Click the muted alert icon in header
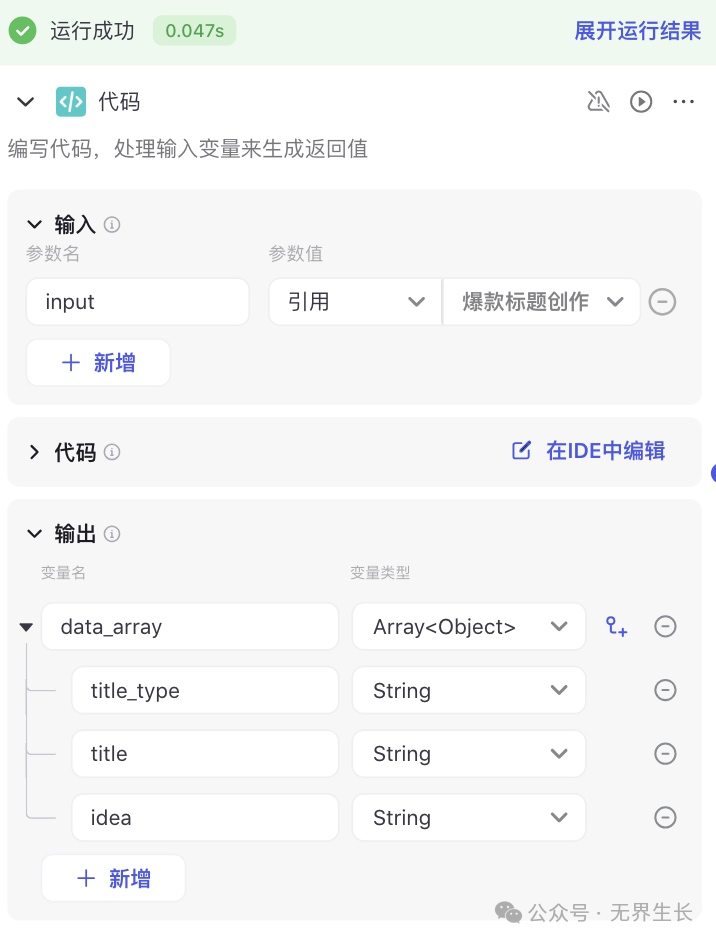 coord(598,101)
